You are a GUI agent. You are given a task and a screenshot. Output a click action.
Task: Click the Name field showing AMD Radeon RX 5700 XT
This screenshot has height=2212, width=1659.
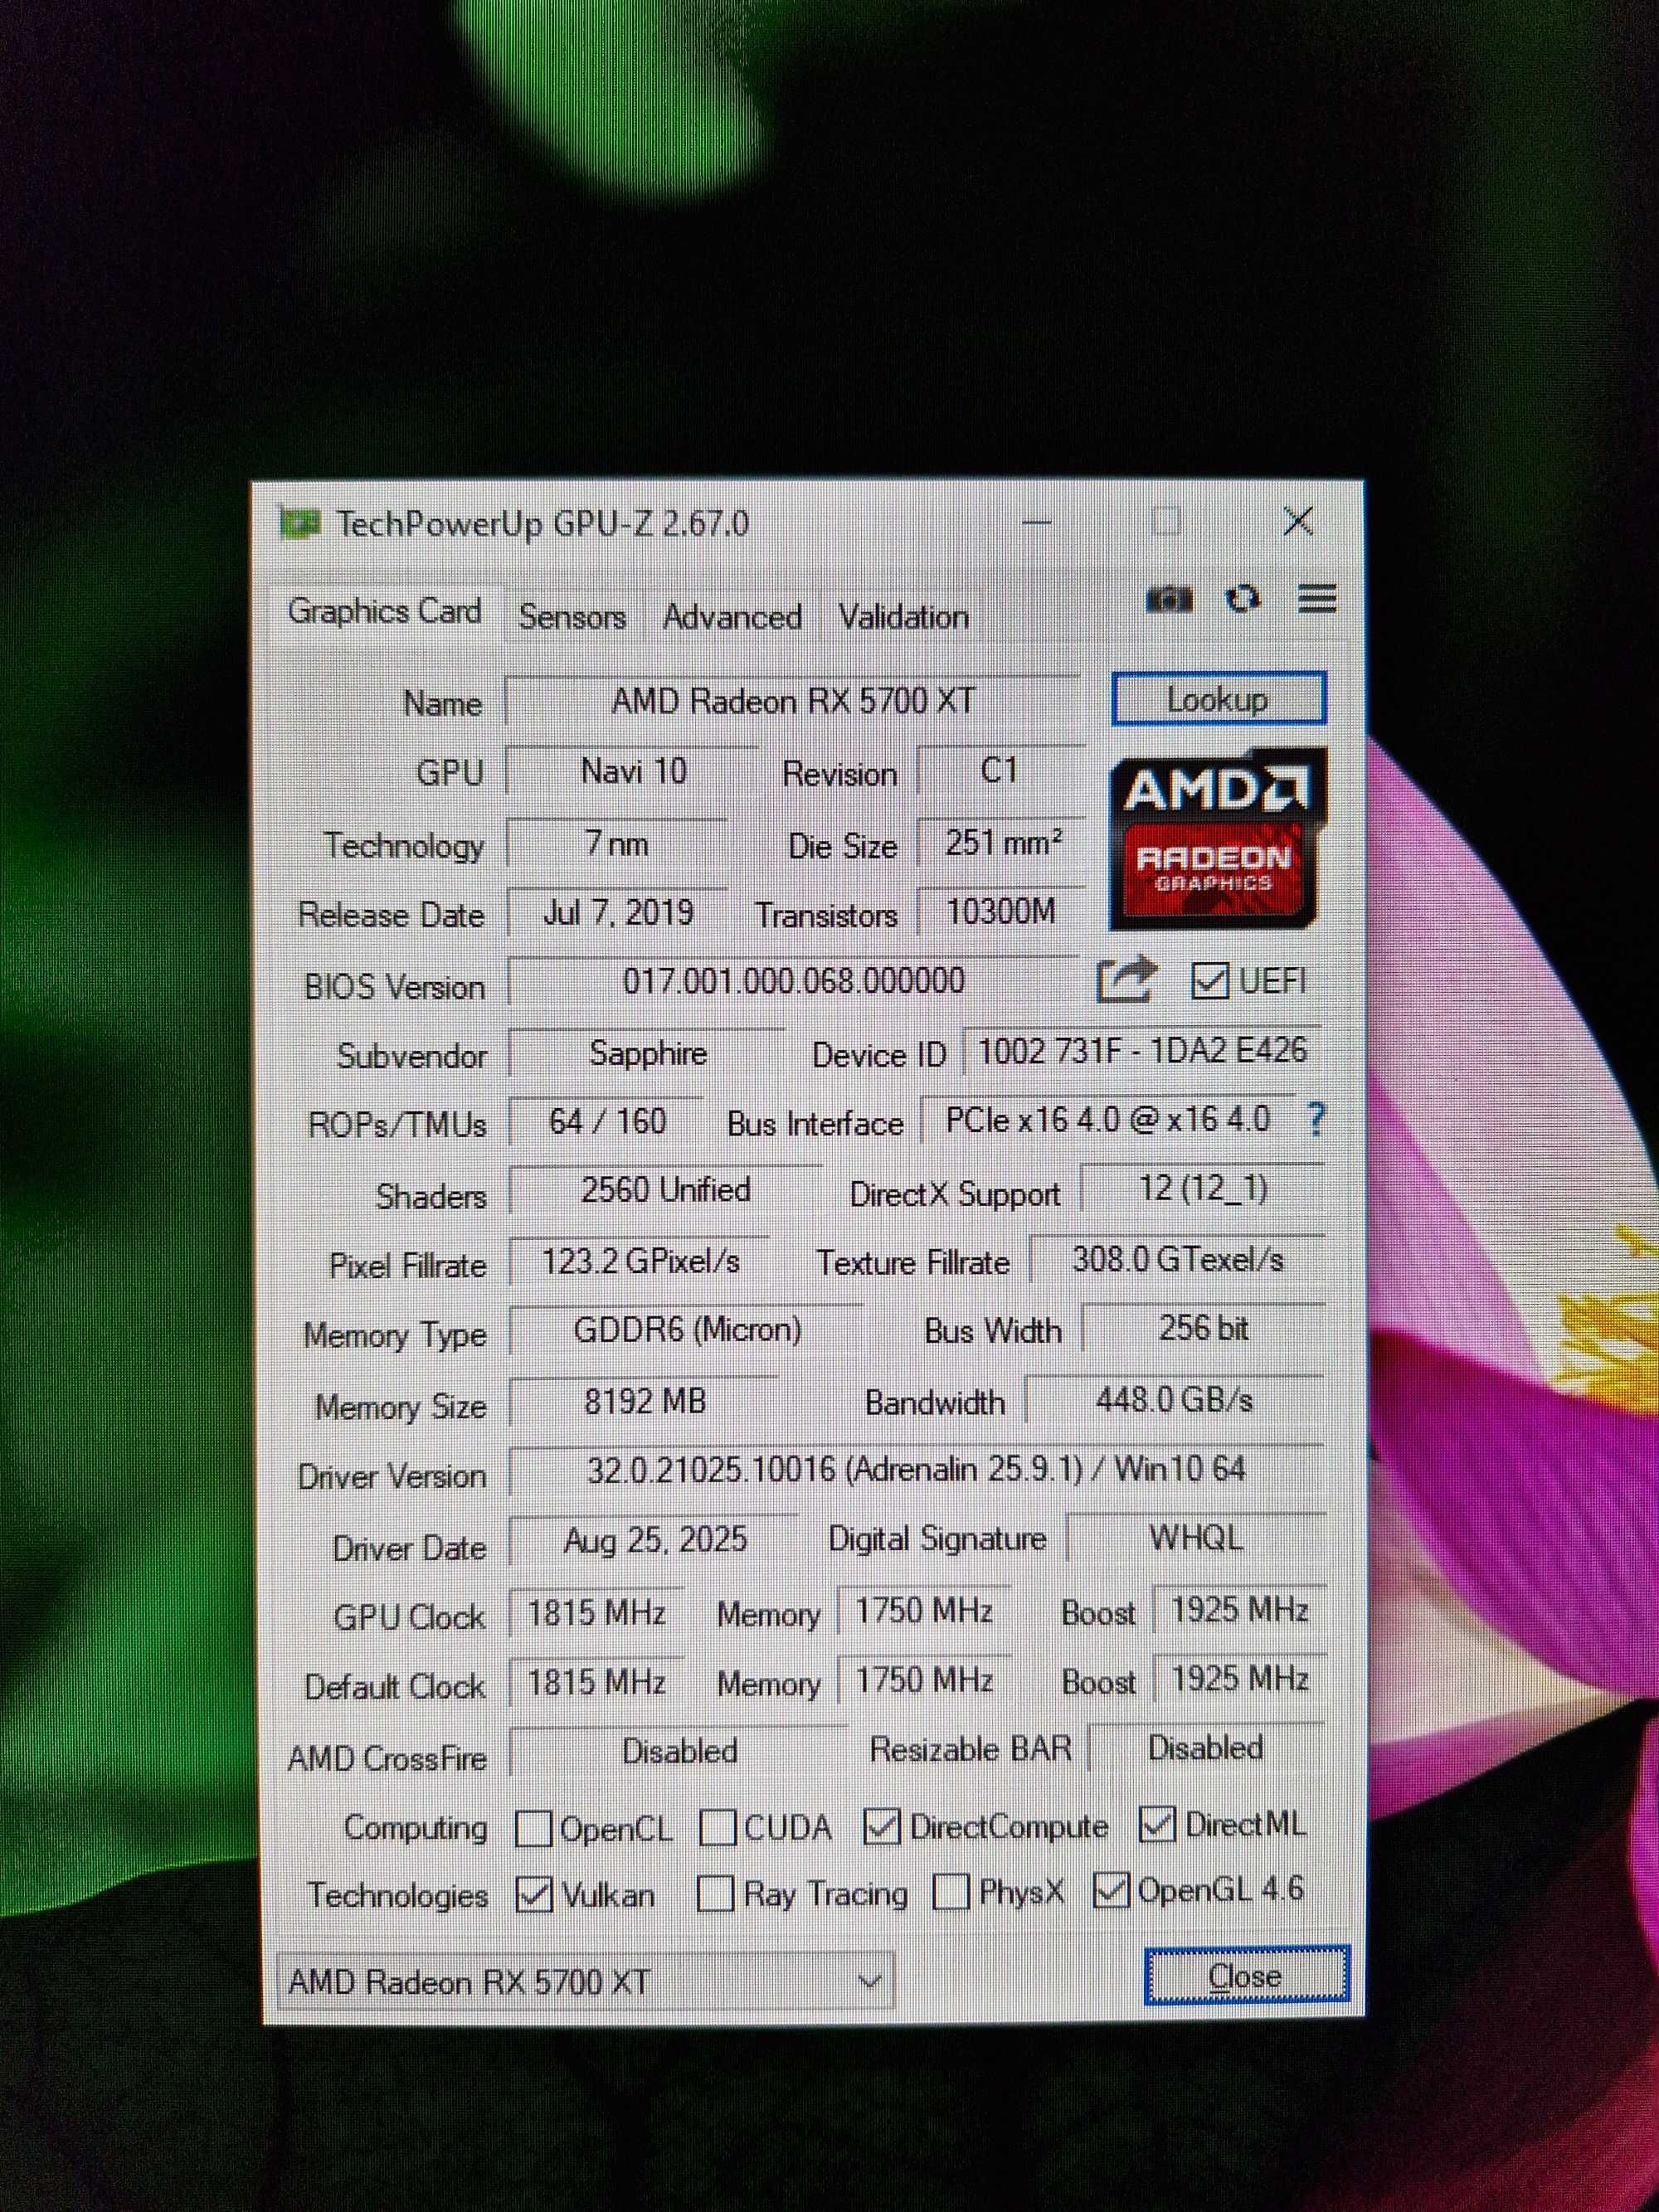pos(793,701)
